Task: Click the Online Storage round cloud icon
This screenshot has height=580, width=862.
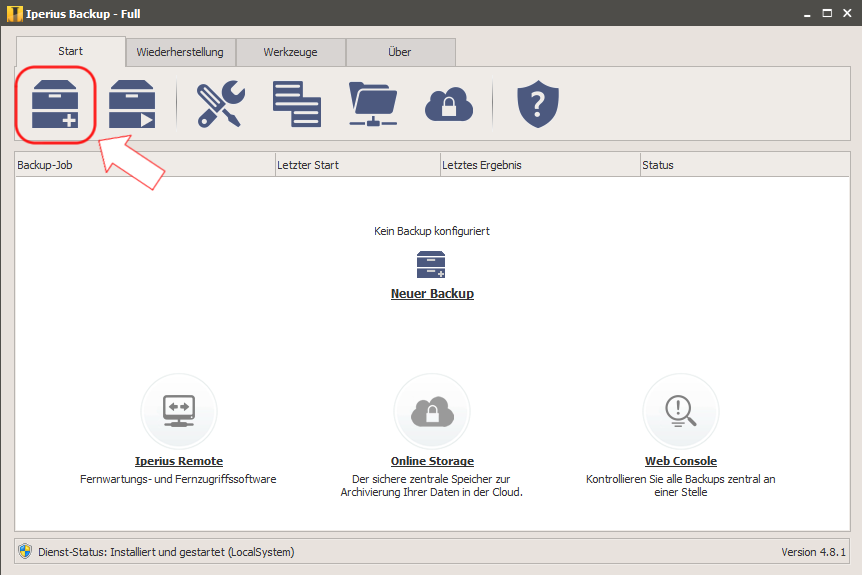Action: tap(432, 411)
